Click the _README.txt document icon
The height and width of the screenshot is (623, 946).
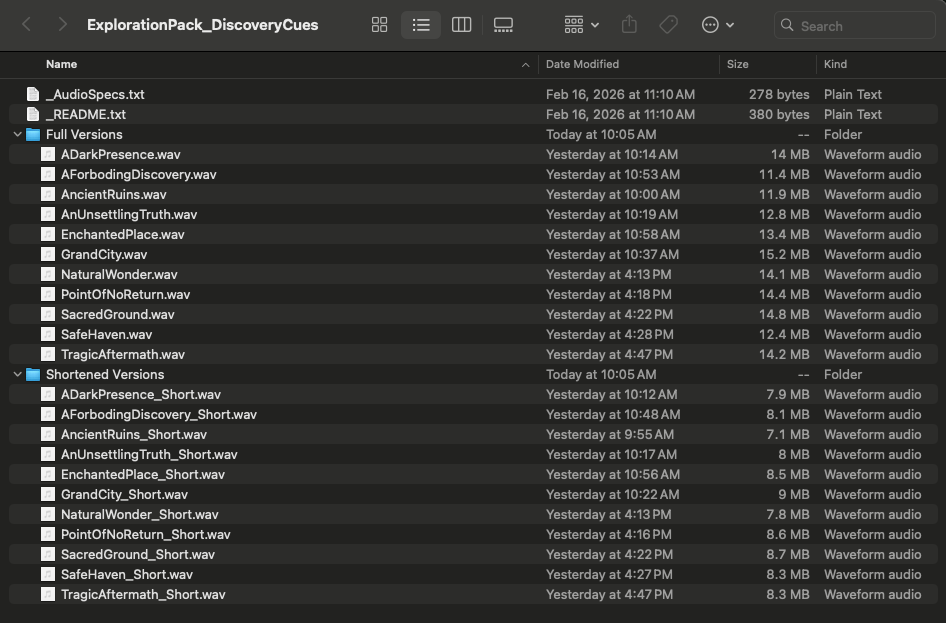[x=33, y=114]
